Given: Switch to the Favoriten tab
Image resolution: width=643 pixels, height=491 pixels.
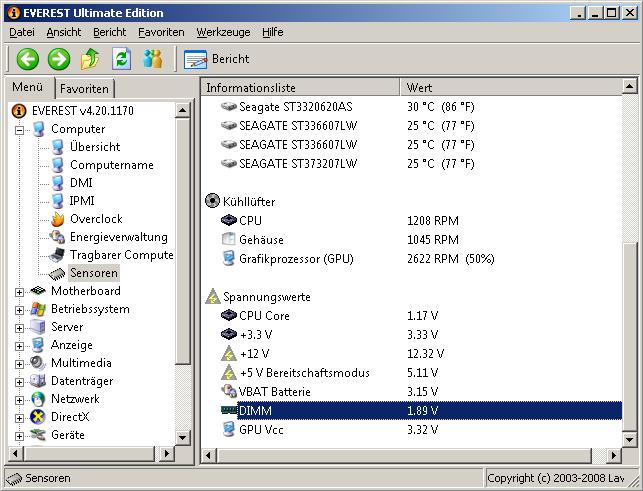Looking at the screenshot, I should pyautogui.click(x=84, y=89).
